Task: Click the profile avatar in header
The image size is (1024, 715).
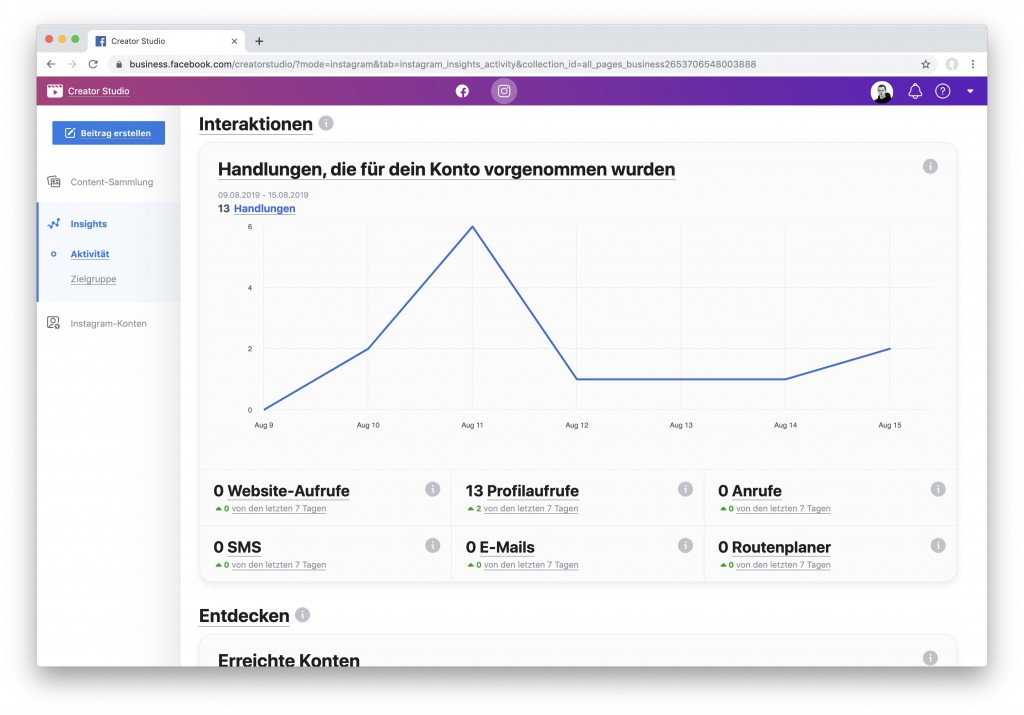Action: (x=882, y=91)
